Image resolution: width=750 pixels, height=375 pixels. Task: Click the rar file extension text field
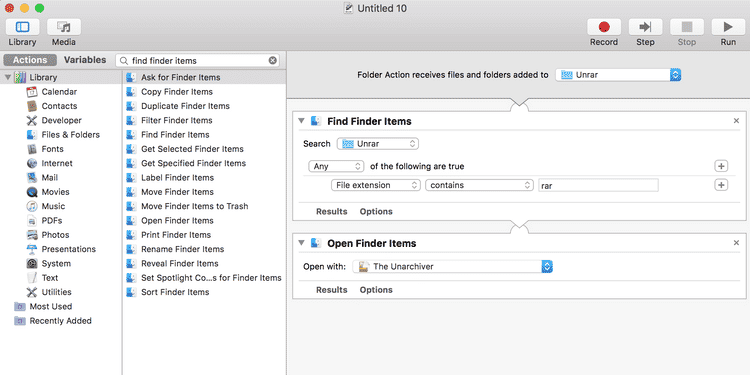pyautogui.click(x=598, y=185)
